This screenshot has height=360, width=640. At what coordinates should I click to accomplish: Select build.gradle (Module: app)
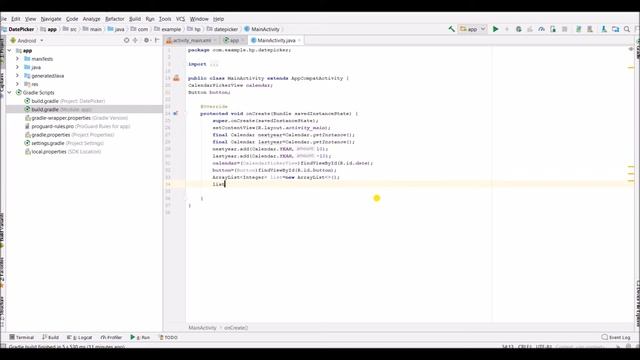(58, 109)
